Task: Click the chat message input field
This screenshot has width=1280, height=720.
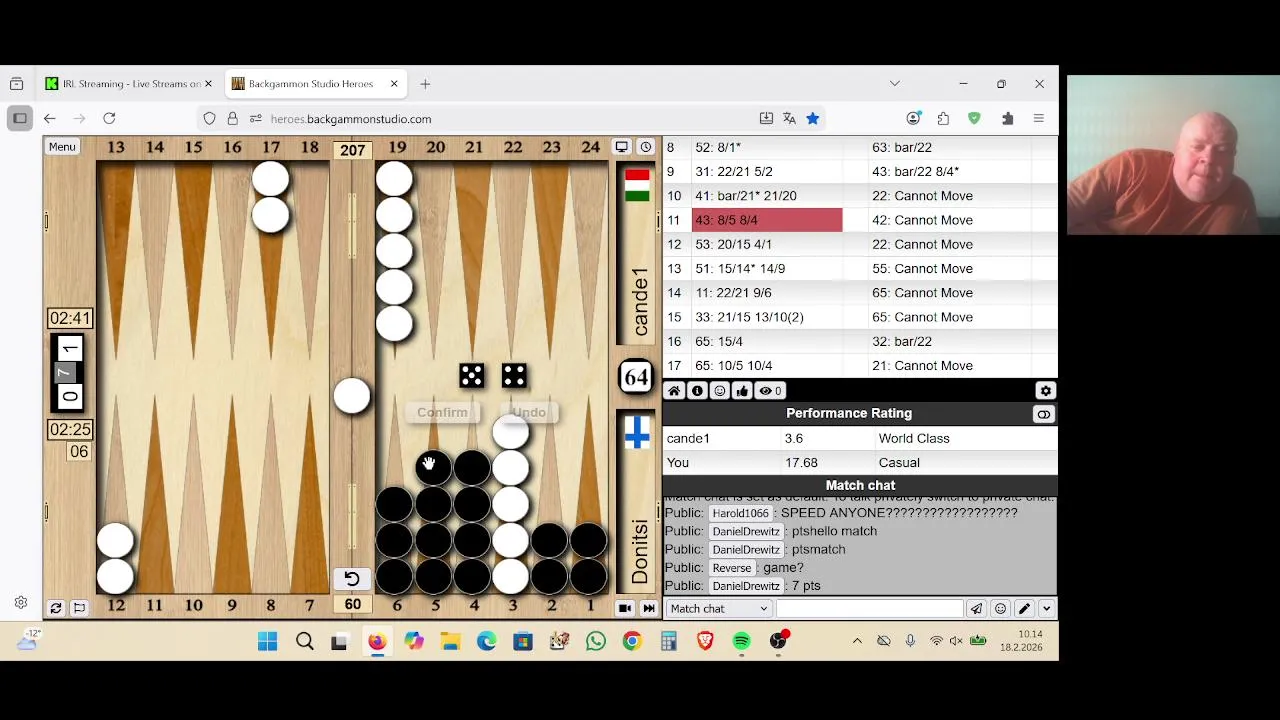Action: [x=870, y=608]
